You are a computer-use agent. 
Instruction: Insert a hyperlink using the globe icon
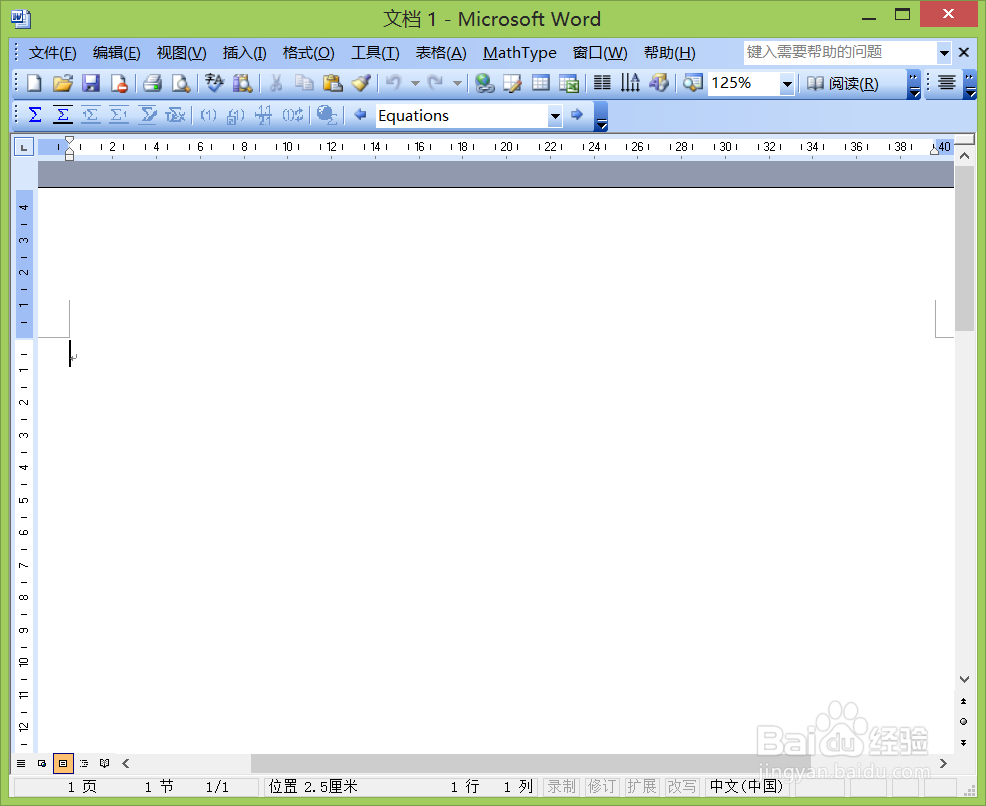(x=484, y=83)
